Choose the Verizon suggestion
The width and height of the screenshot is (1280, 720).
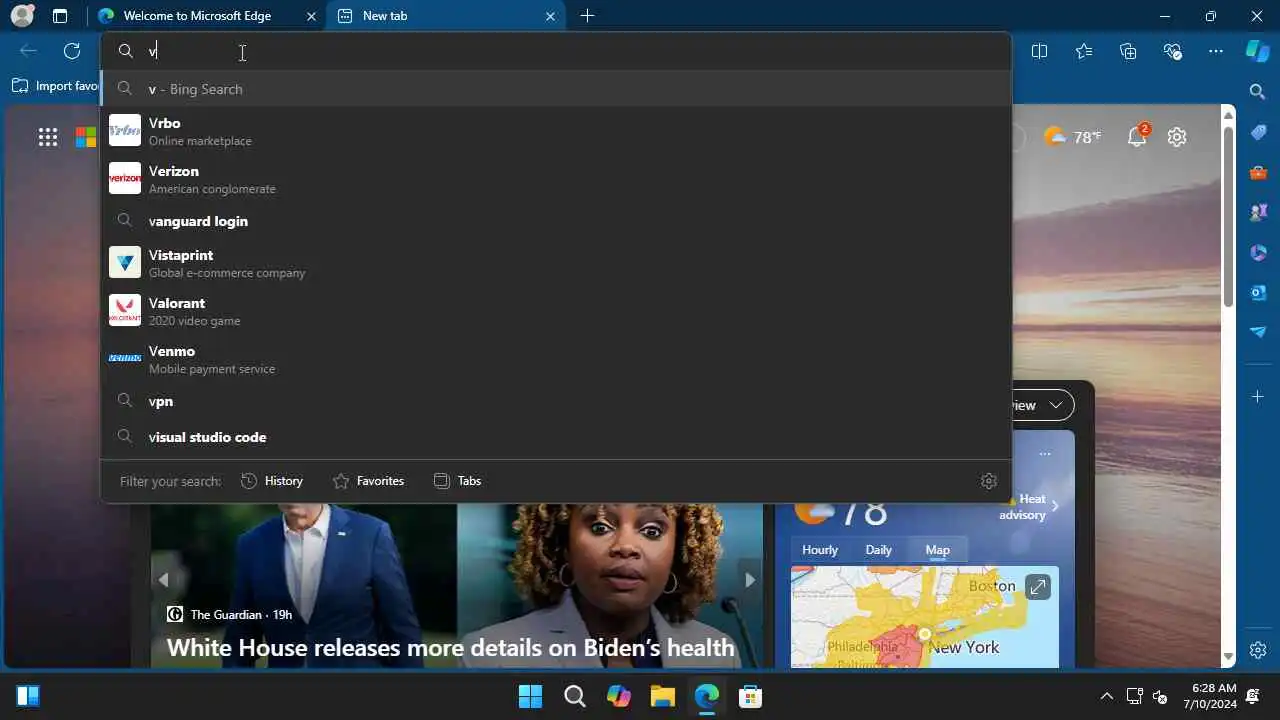[556, 179]
